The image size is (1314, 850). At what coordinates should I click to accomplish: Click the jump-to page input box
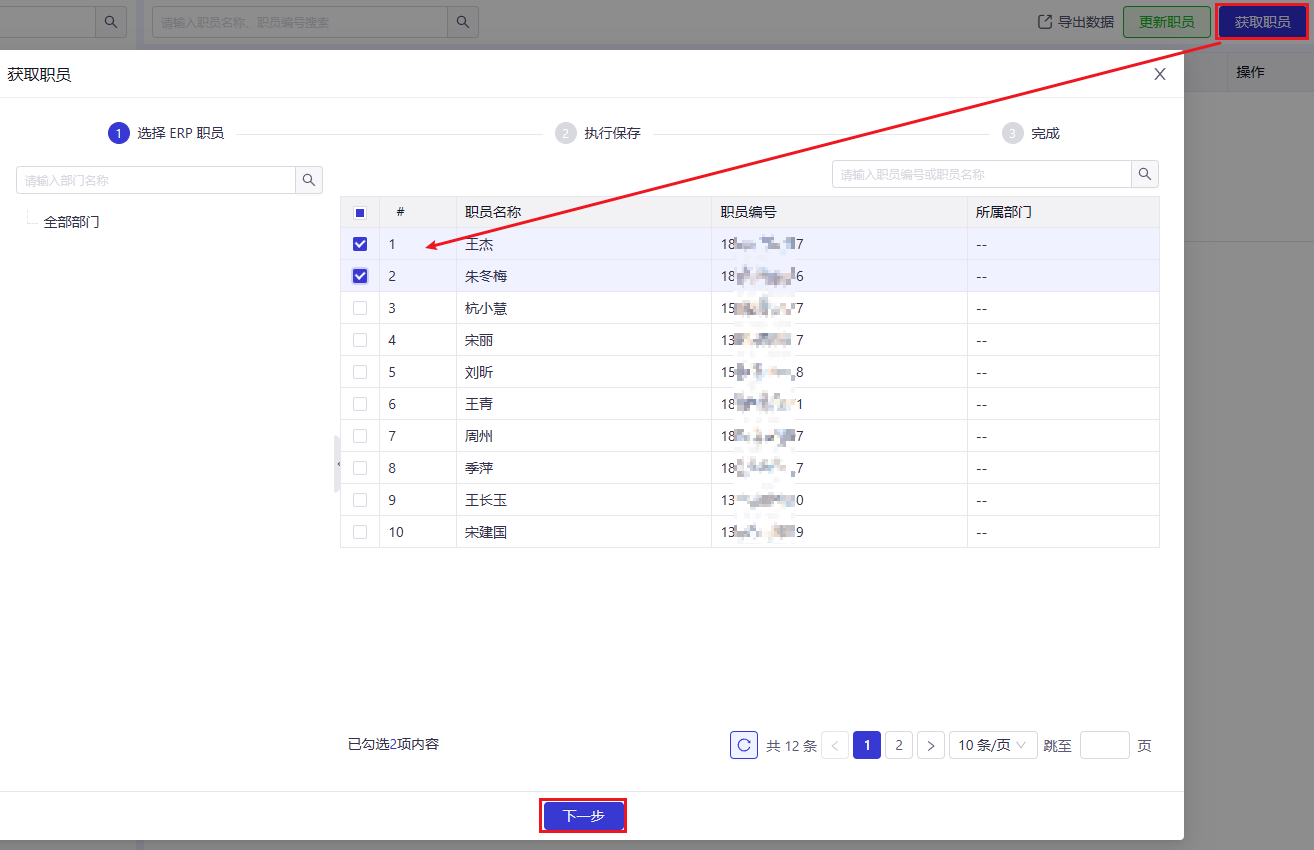(x=1105, y=745)
